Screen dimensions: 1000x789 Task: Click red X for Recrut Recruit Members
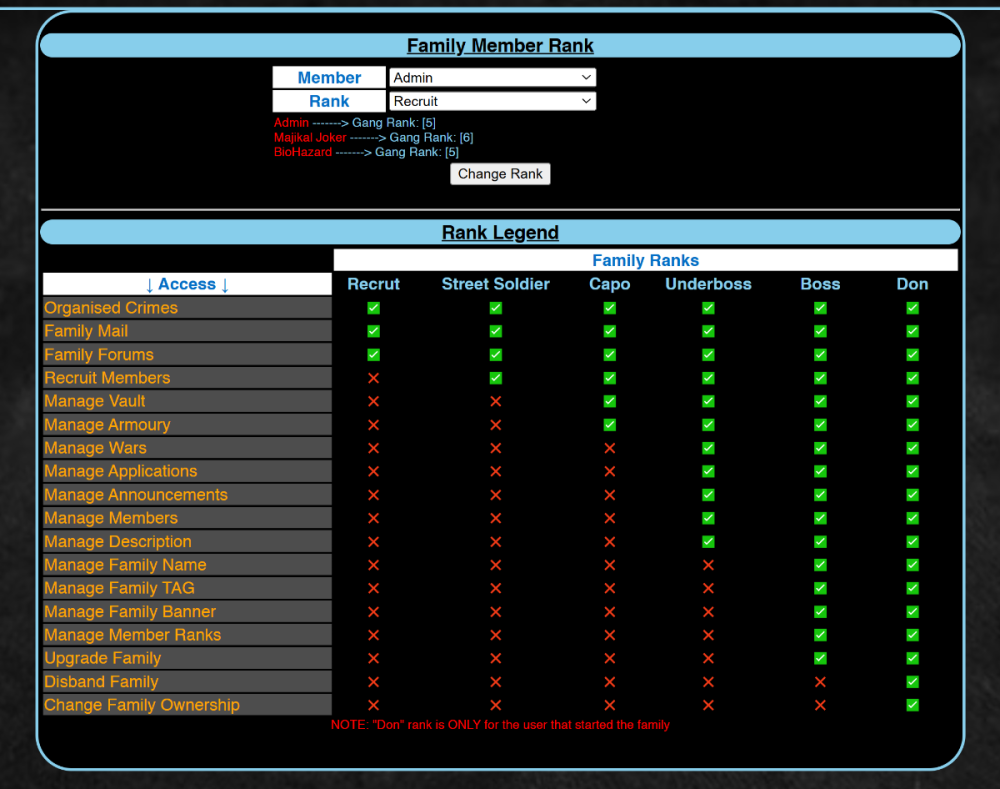point(373,378)
